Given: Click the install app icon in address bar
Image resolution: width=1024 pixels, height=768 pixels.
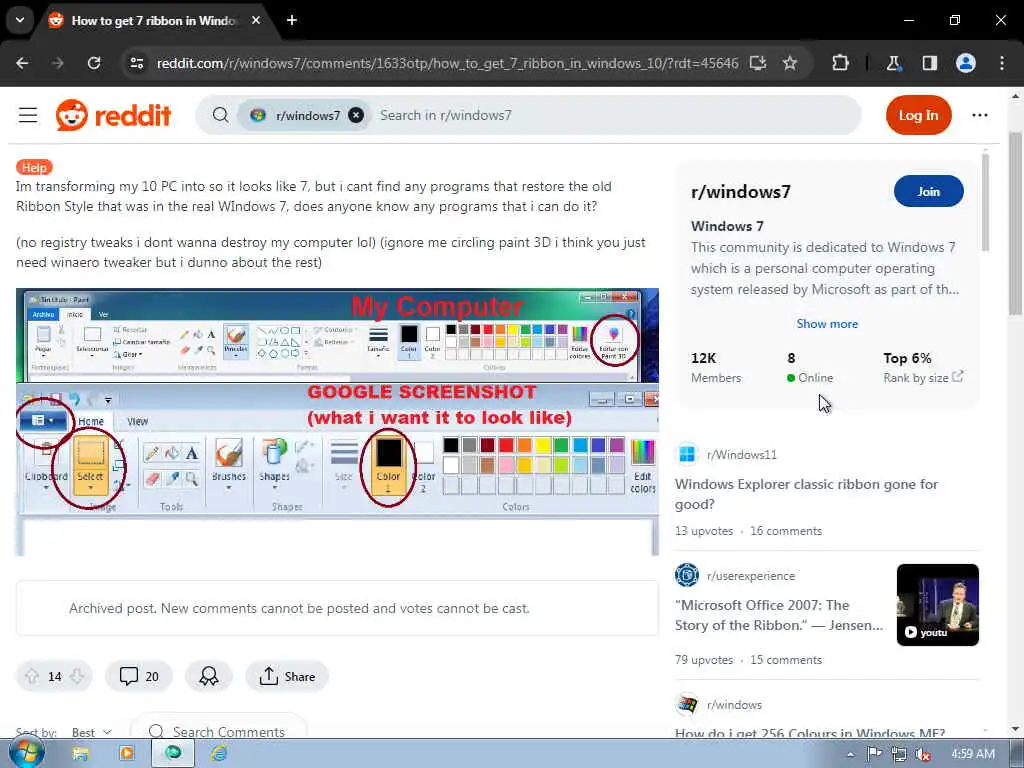Looking at the screenshot, I should [x=758, y=63].
